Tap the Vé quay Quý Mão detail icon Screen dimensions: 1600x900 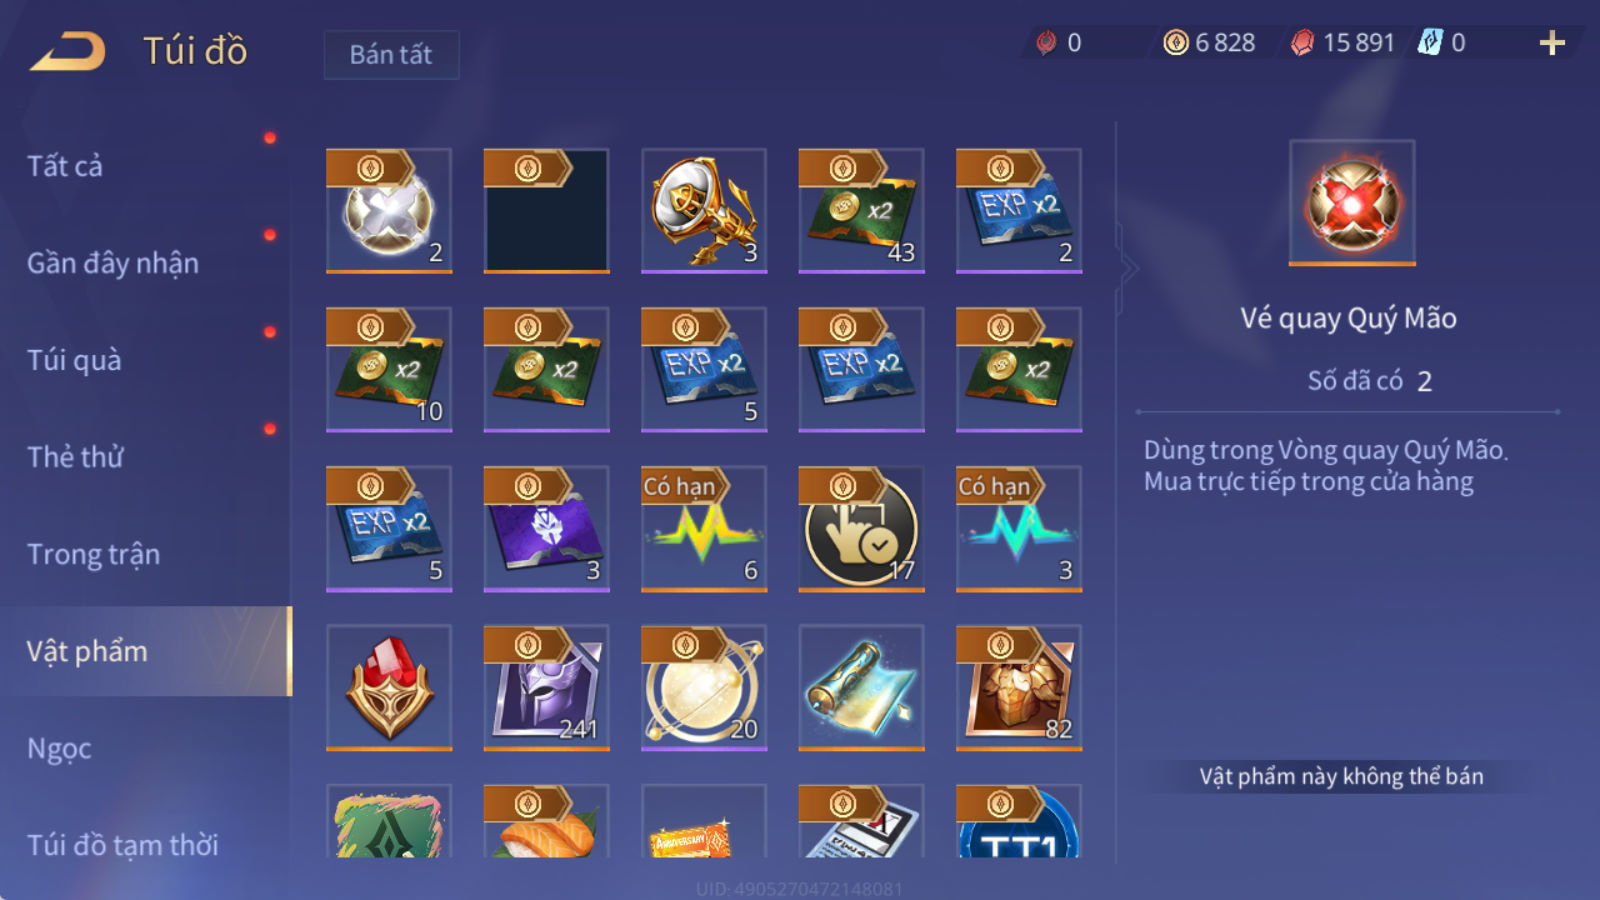(x=1352, y=203)
